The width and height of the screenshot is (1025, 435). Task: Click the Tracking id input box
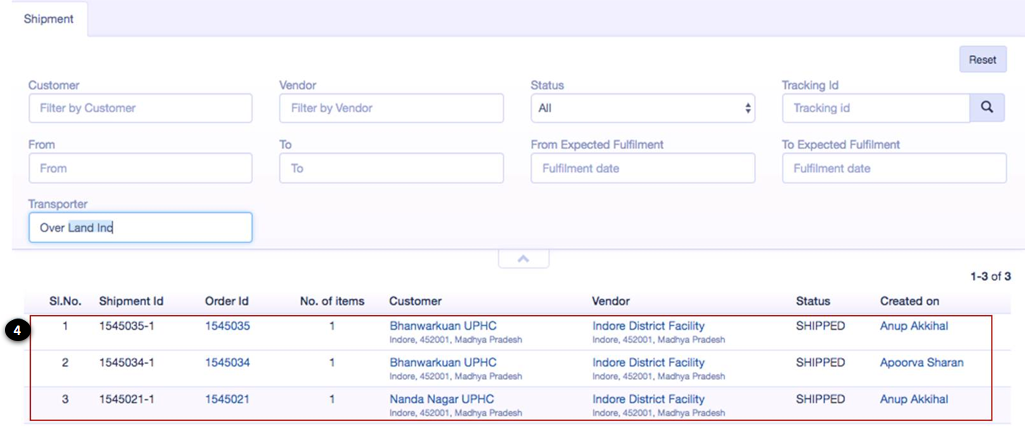click(876, 108)
